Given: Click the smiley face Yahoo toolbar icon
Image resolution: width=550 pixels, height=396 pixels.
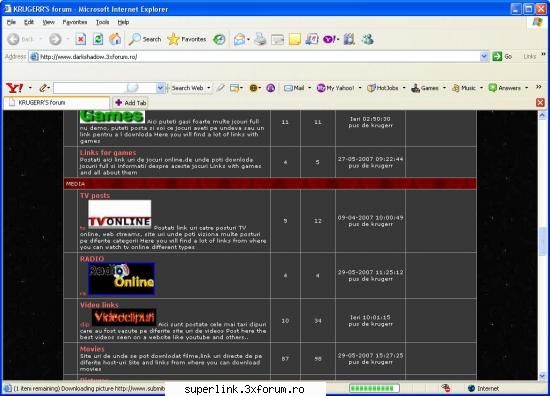Looking at the screenshot, I should pos(253,88).
